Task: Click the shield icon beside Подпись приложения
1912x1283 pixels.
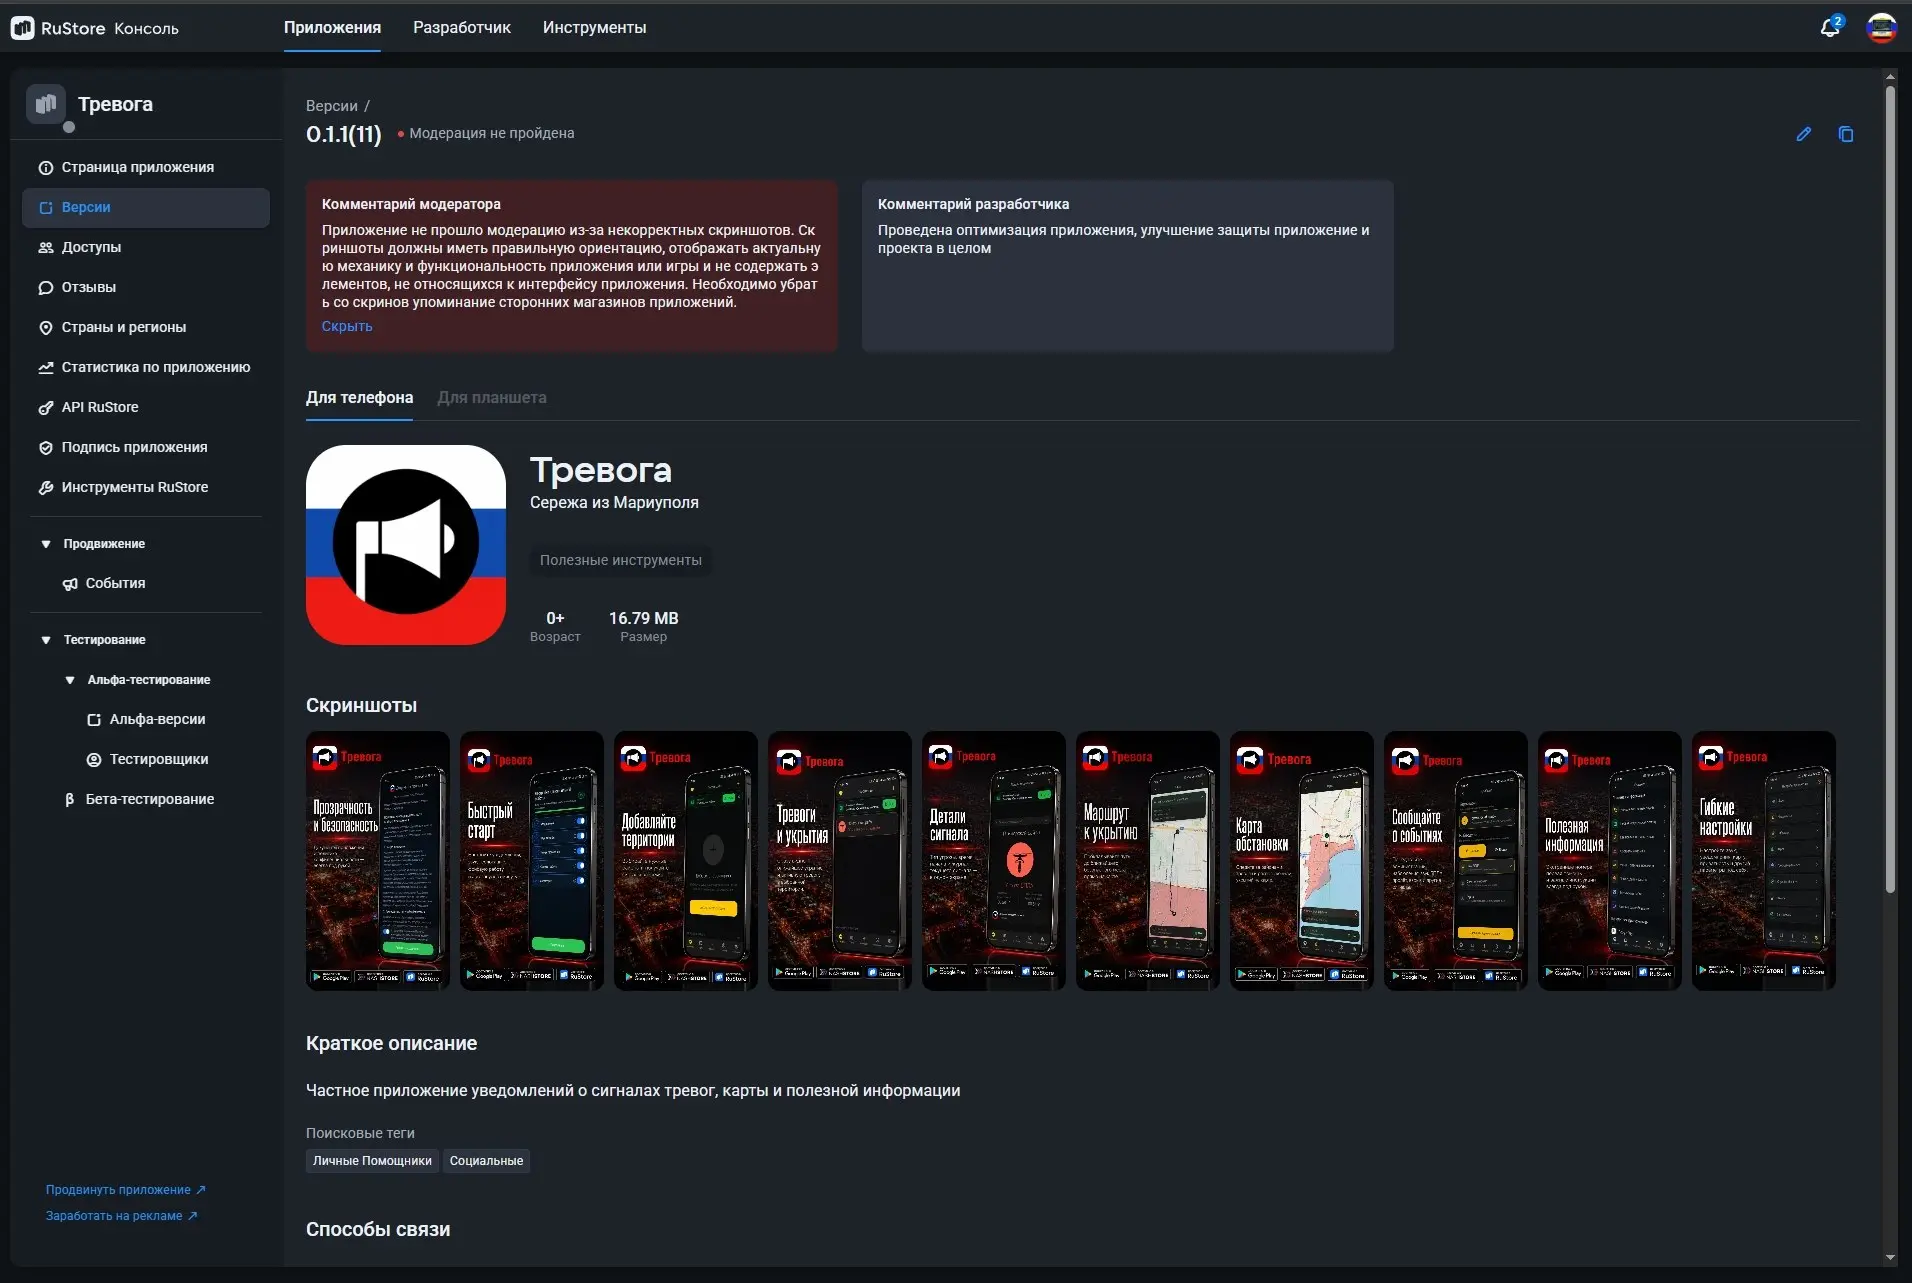Action: click(45, 448)
